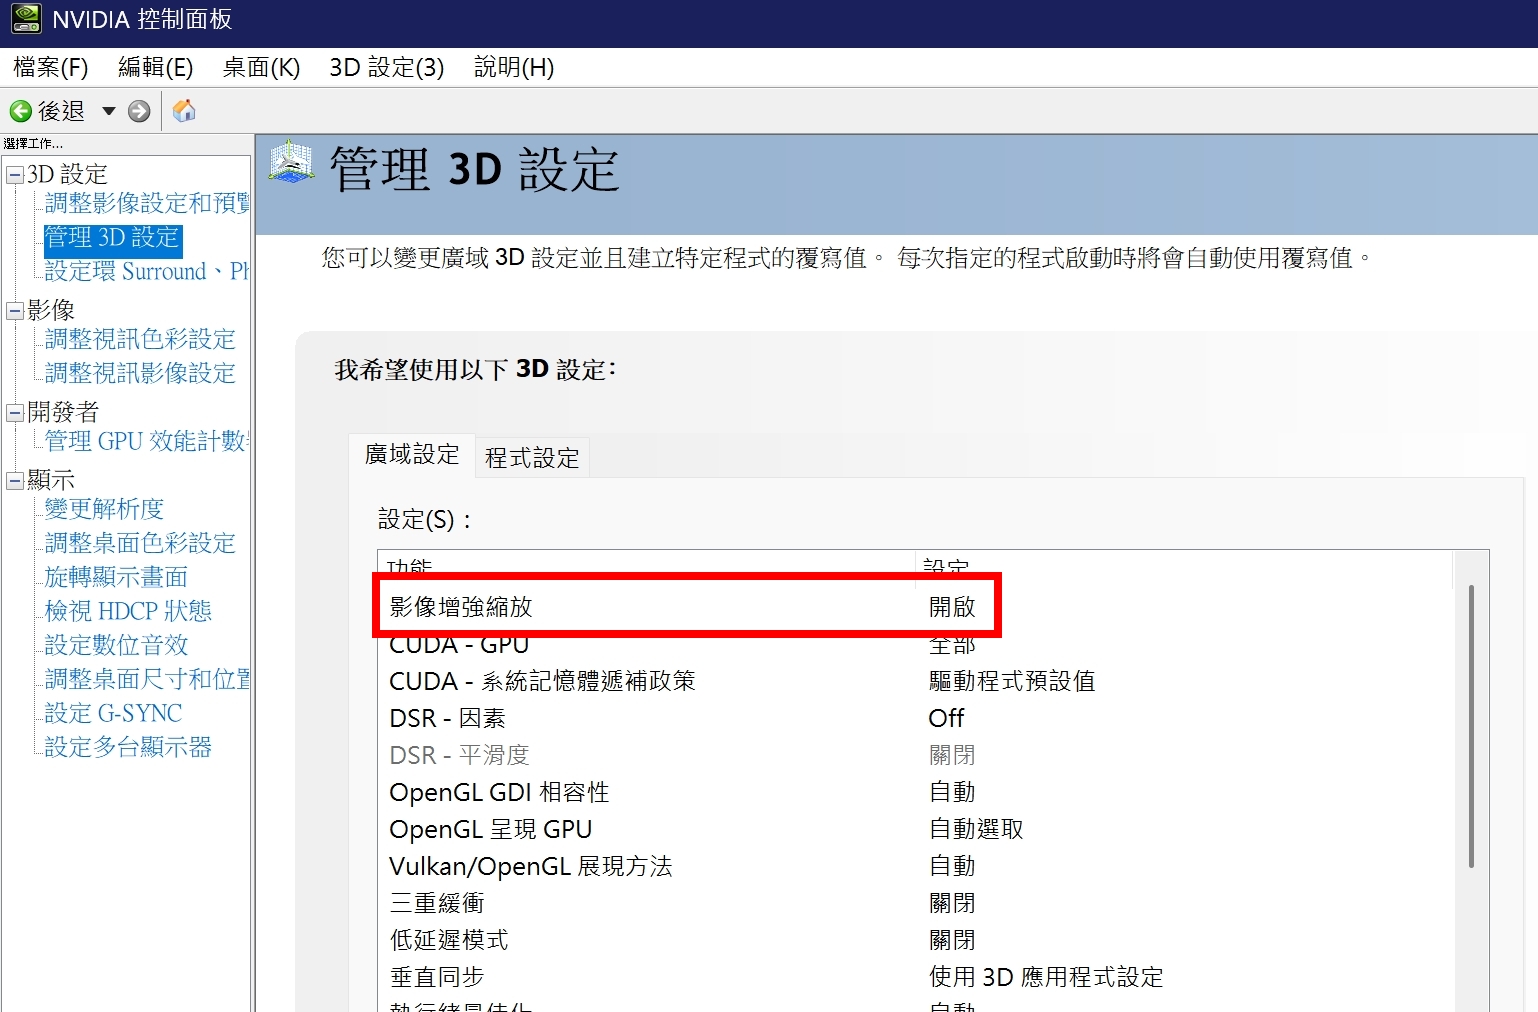Image resolution: width=1538 pixels, height=1012 pixels.
Task: Open the 桌面(K) menu
Action: (x=261, y=67)
